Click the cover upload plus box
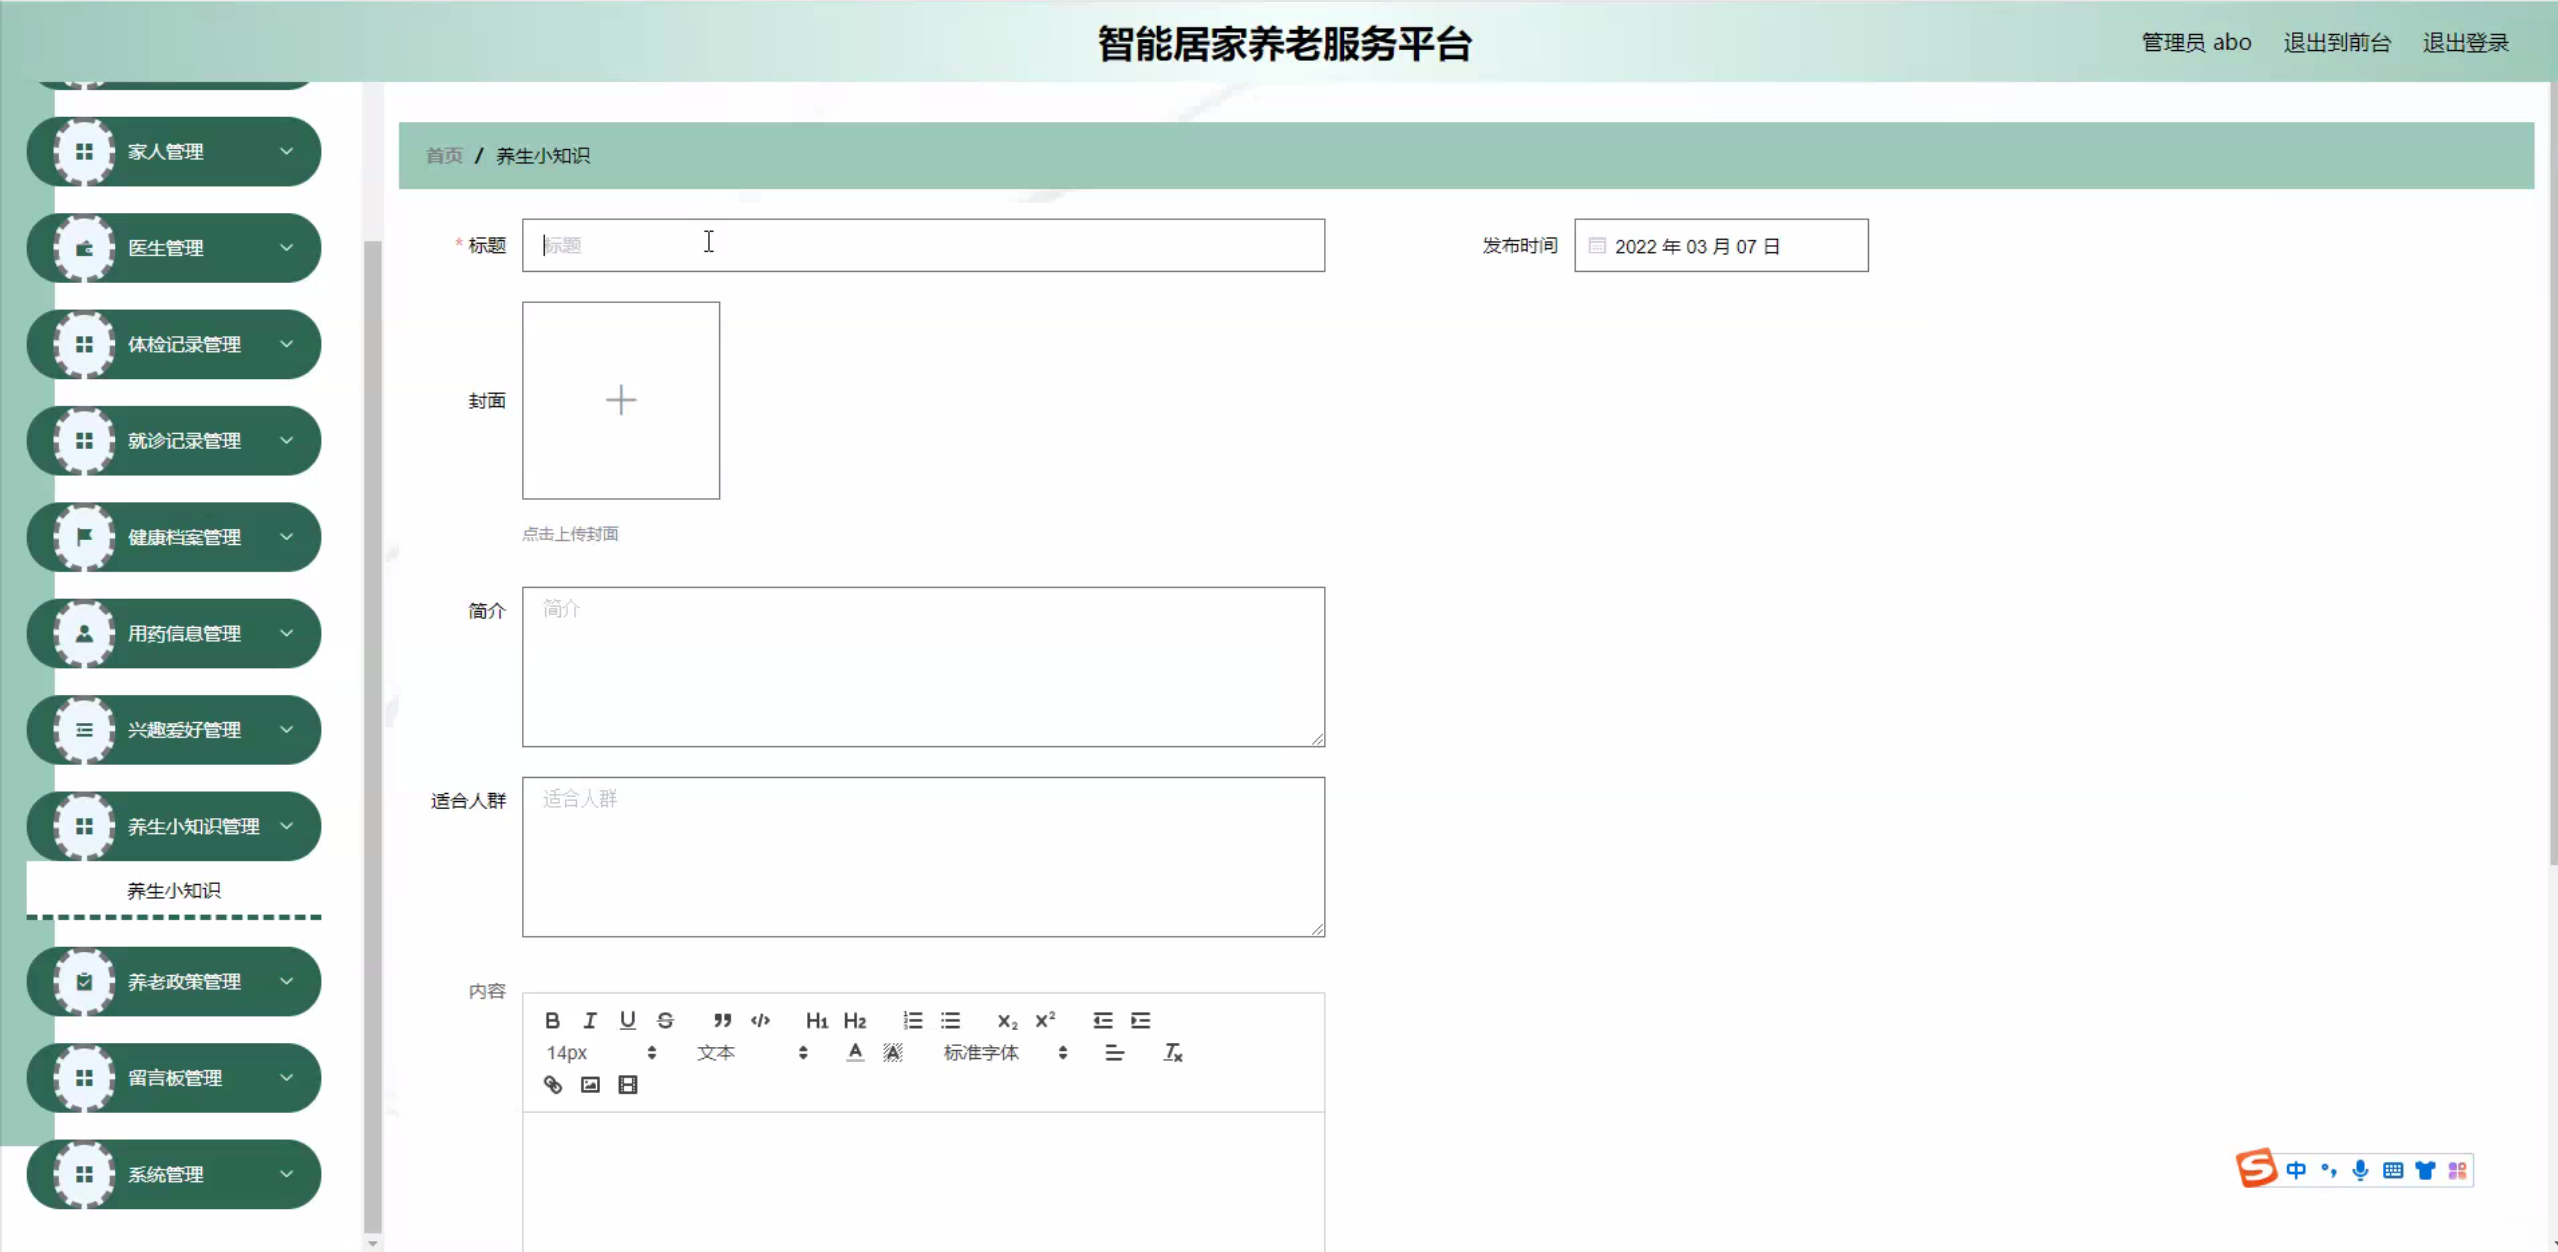Screen dimensions: 2558x1252 click(x=621, y=400)
